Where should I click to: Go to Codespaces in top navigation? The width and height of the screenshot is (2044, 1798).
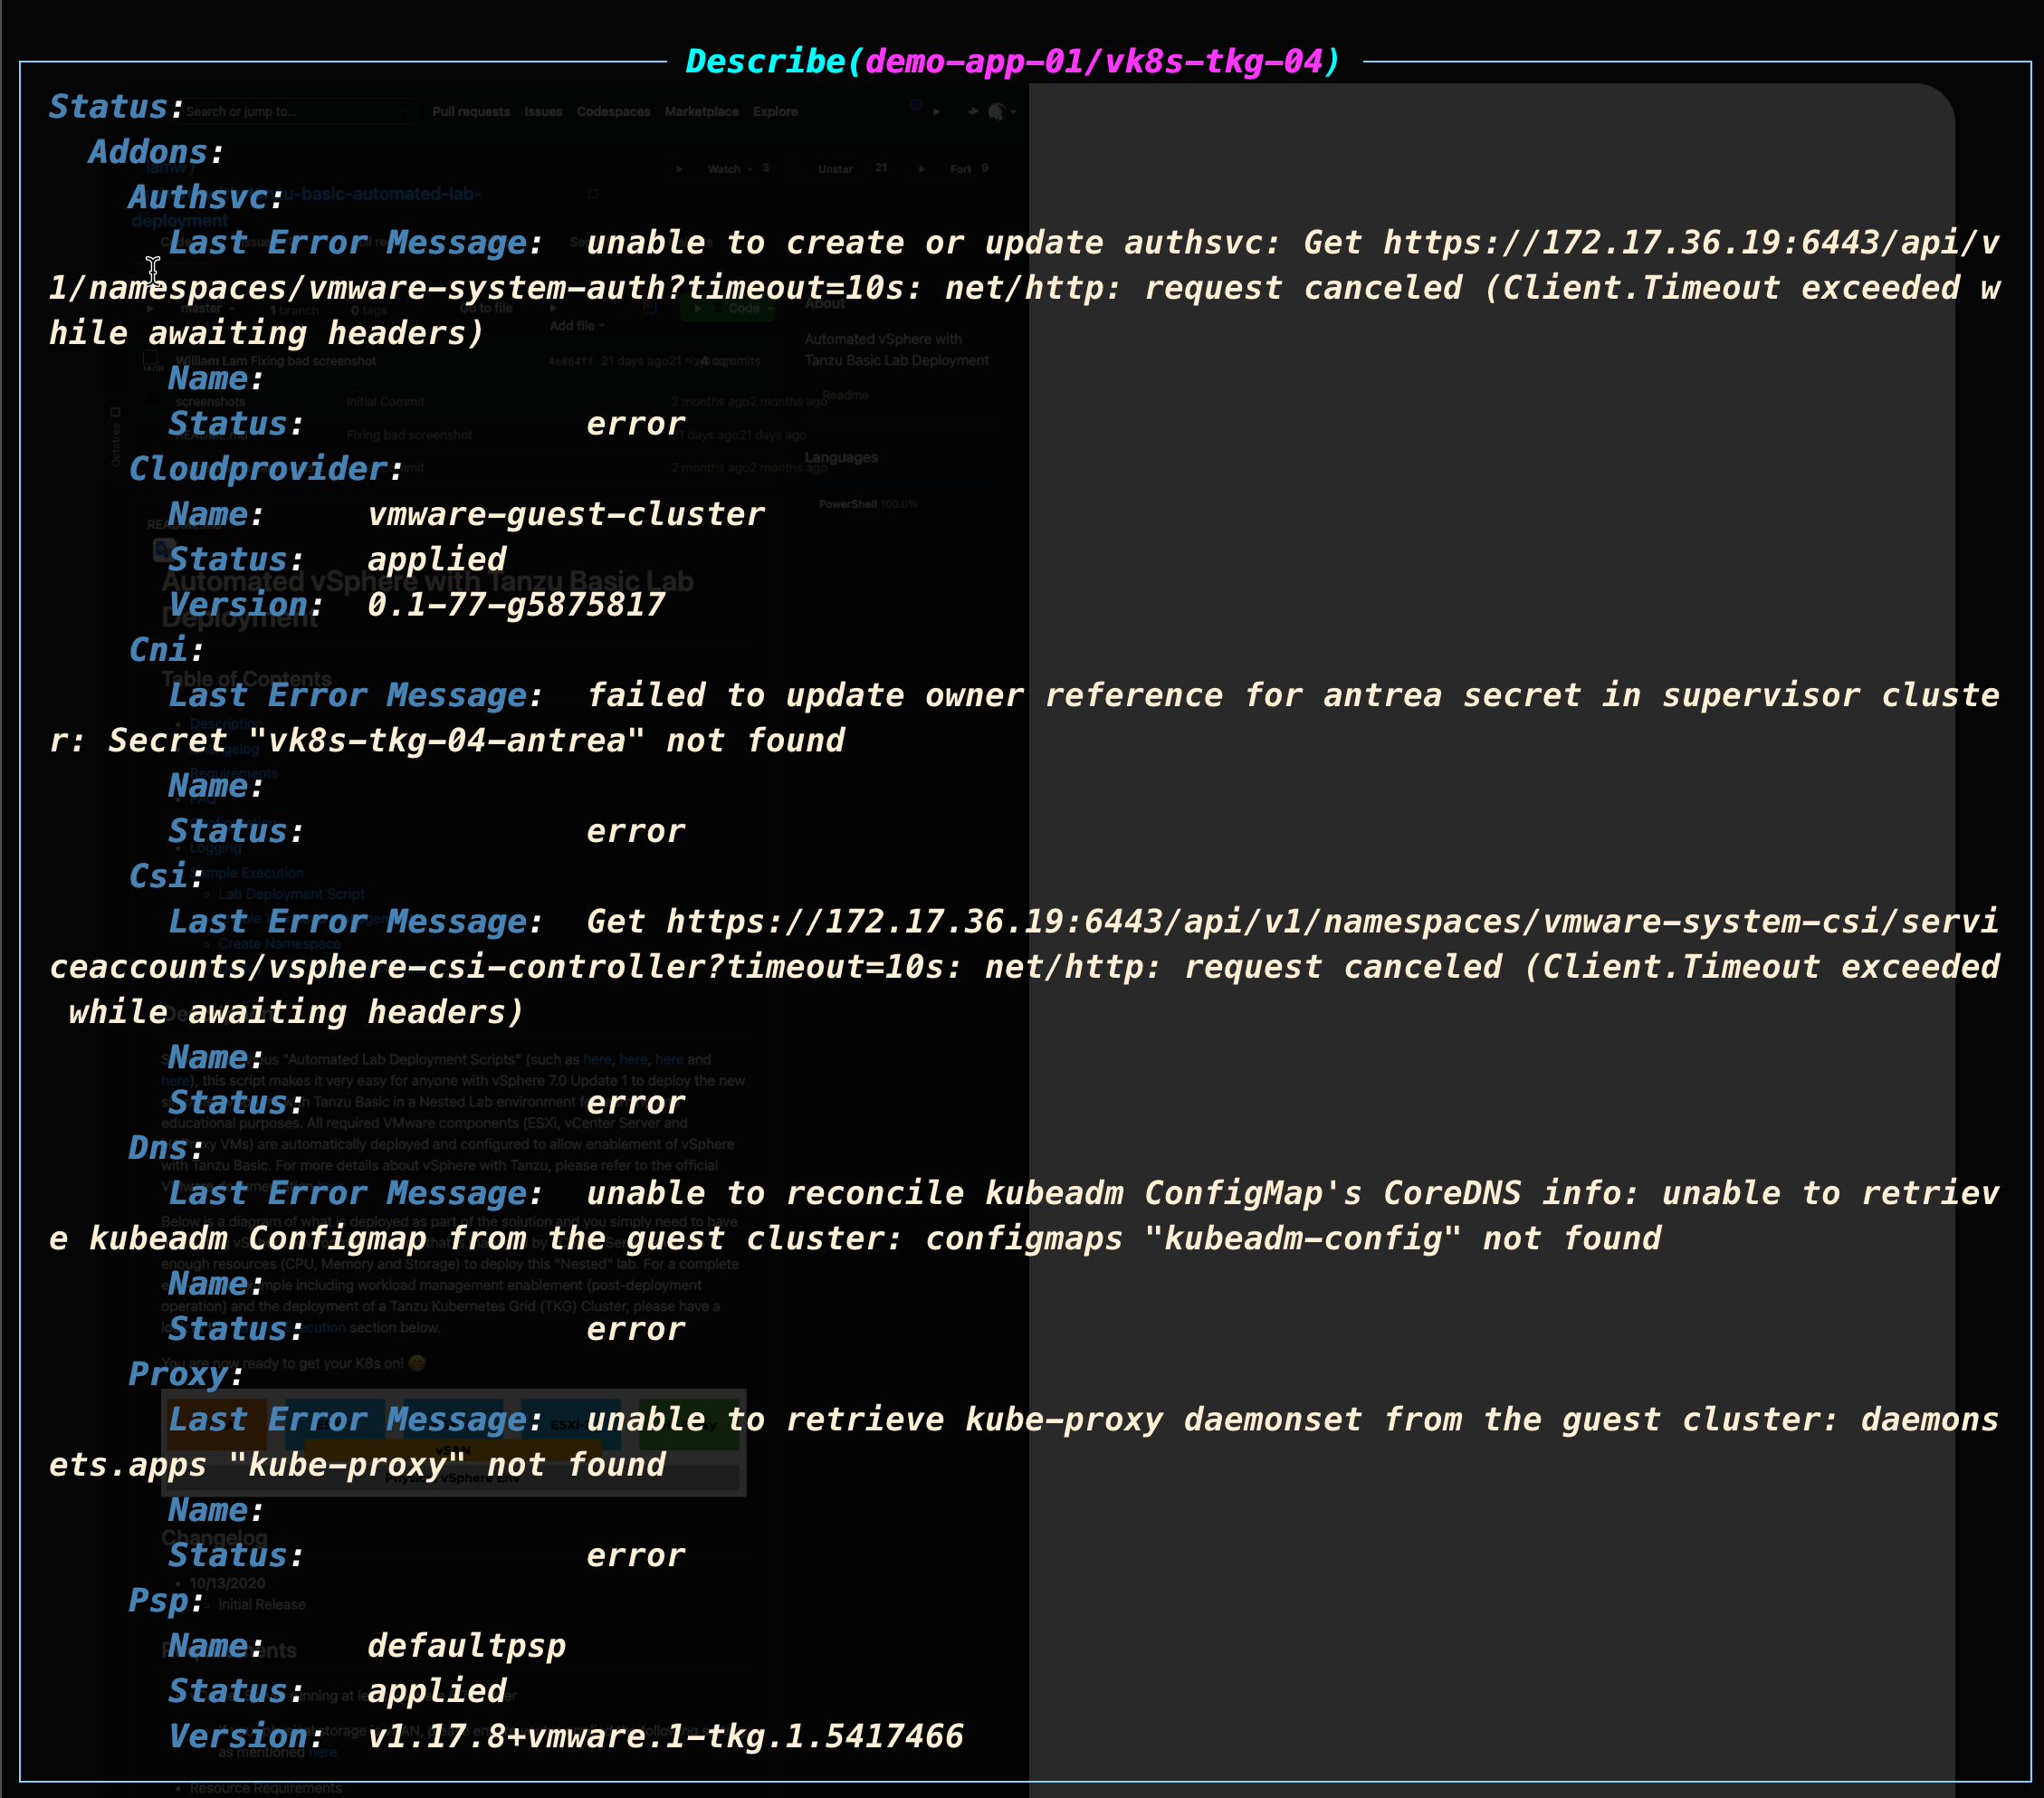pyautogui.click(x=613, y=112)
